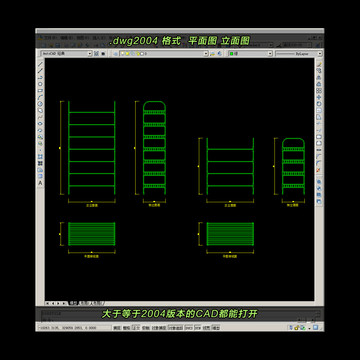
Task: Select the Spline curve tool
Action: tap(41, 117)
